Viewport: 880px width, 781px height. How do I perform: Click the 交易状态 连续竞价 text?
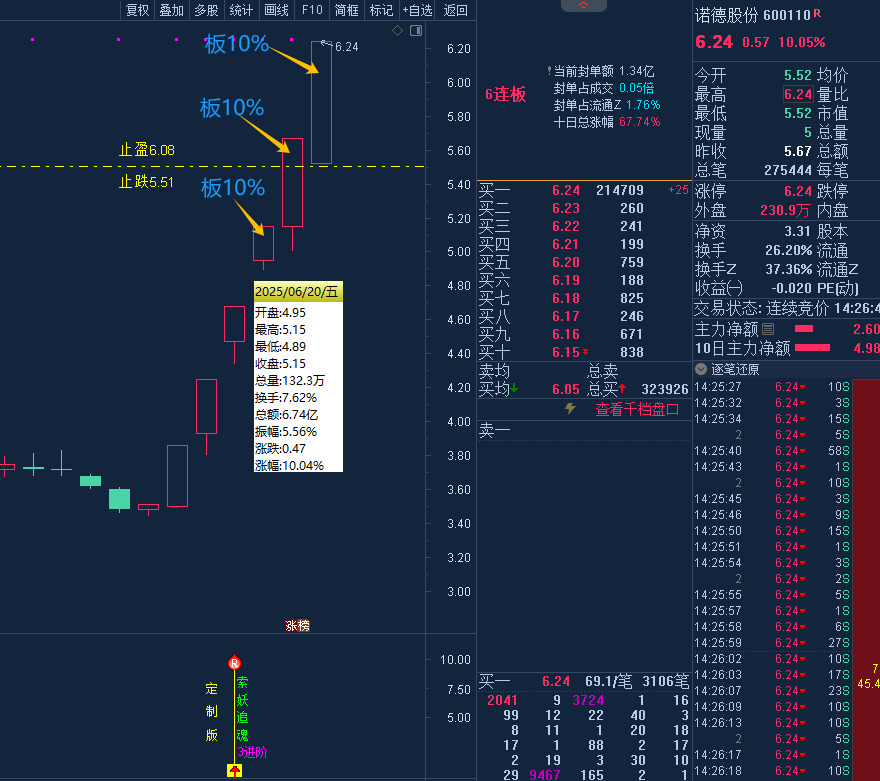click(761, 308)
